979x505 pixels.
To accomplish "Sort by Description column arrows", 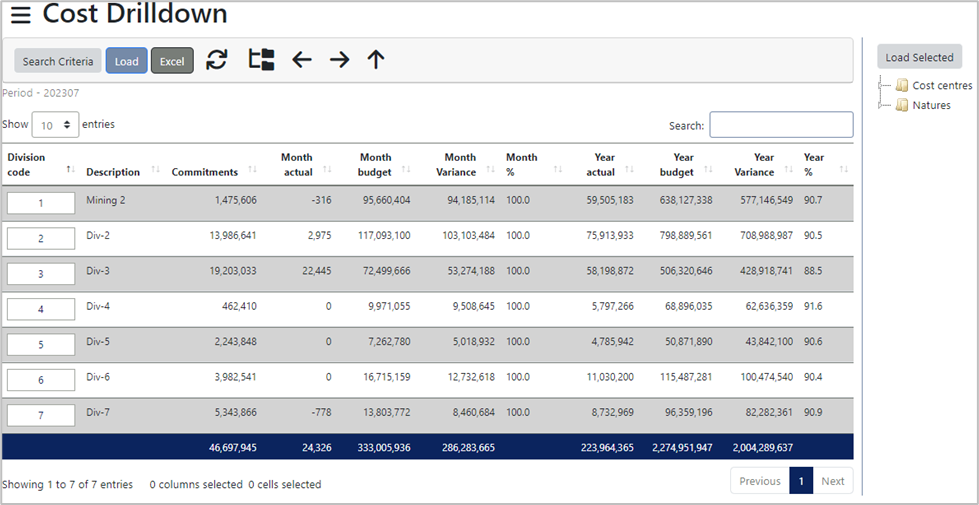I will pyautogui.click(x=156, y=170).
